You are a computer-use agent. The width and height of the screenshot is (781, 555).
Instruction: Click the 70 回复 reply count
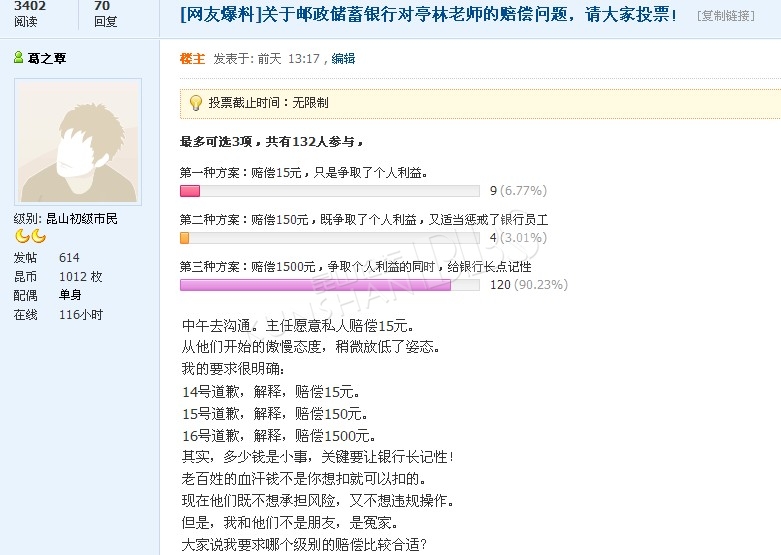tap(104, 13)
